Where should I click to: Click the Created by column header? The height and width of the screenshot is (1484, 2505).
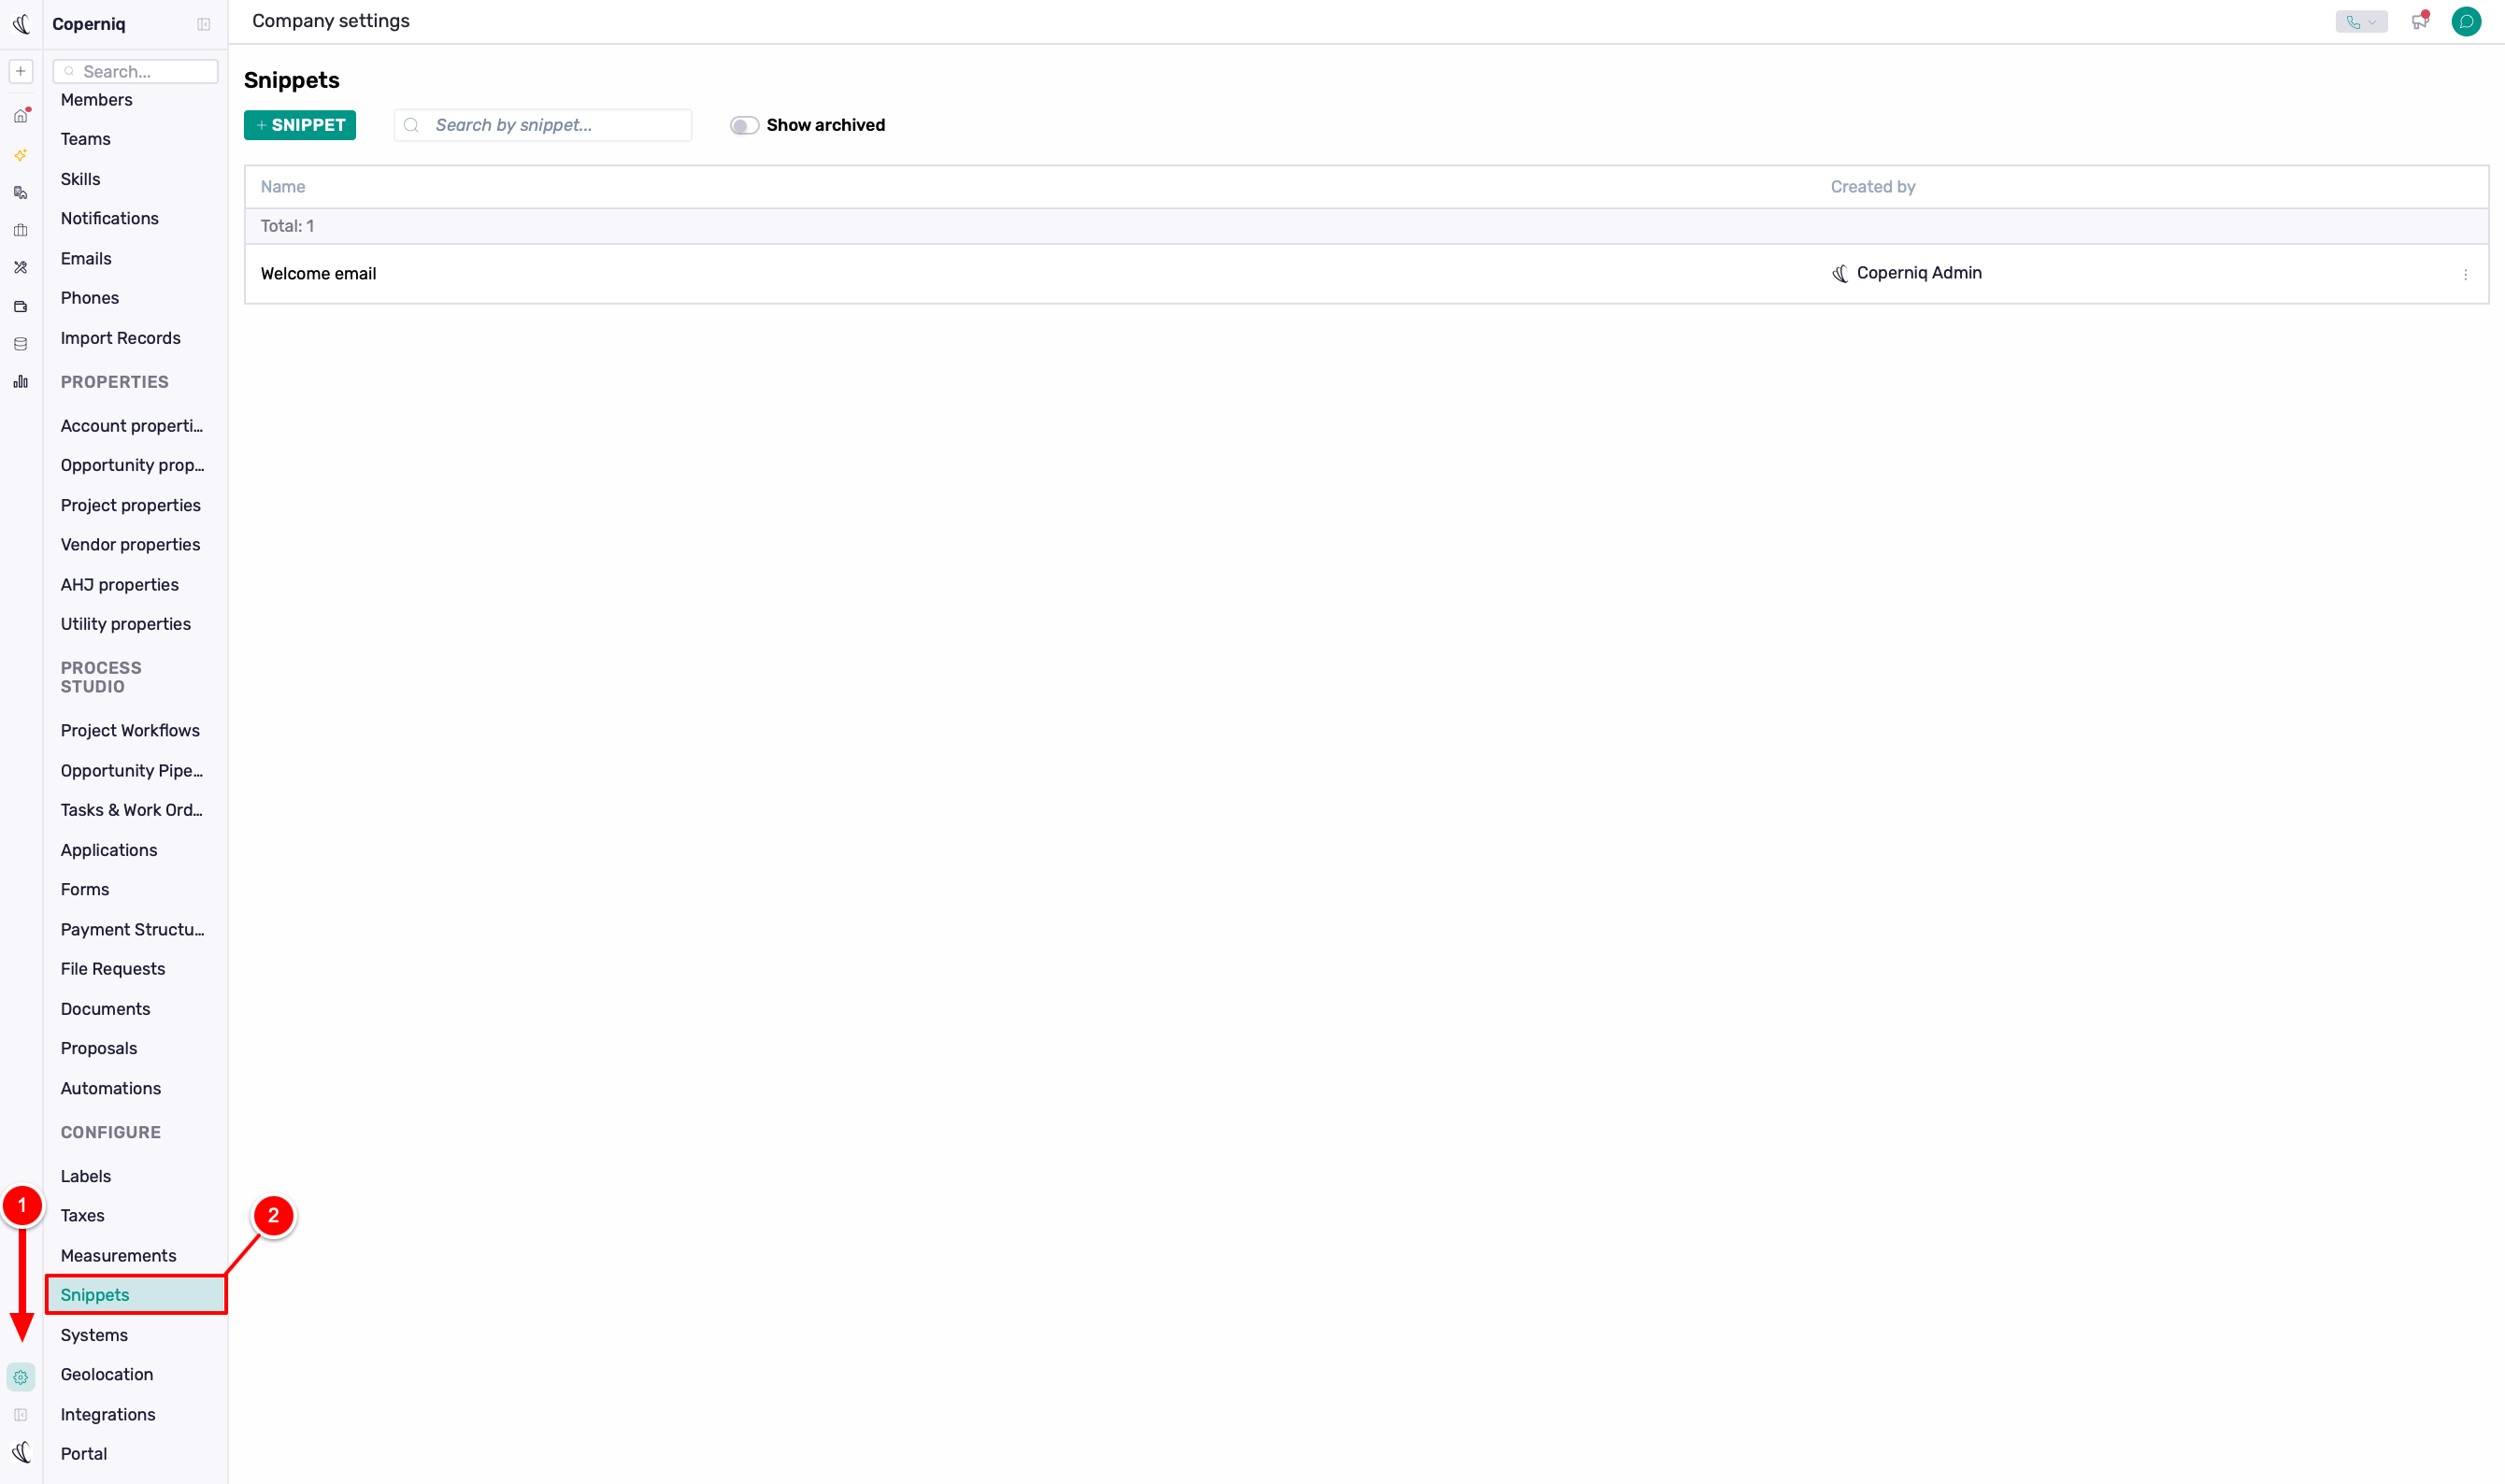(1873, 187)
